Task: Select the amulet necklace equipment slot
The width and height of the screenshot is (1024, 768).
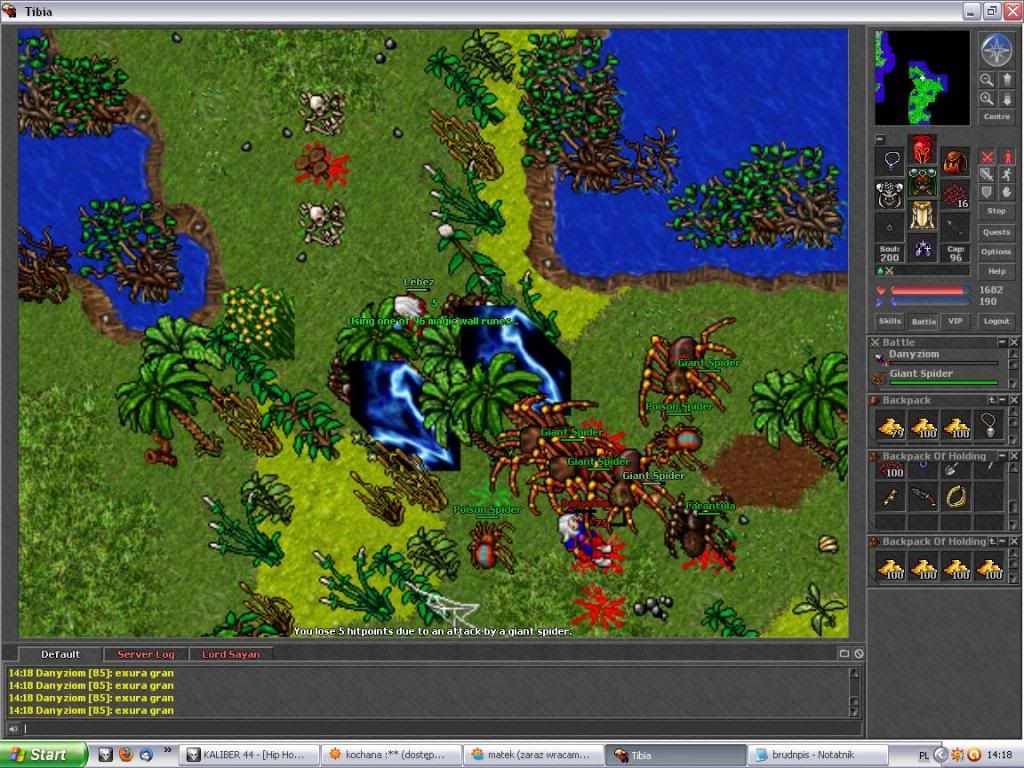Action: tap(889, 161)
